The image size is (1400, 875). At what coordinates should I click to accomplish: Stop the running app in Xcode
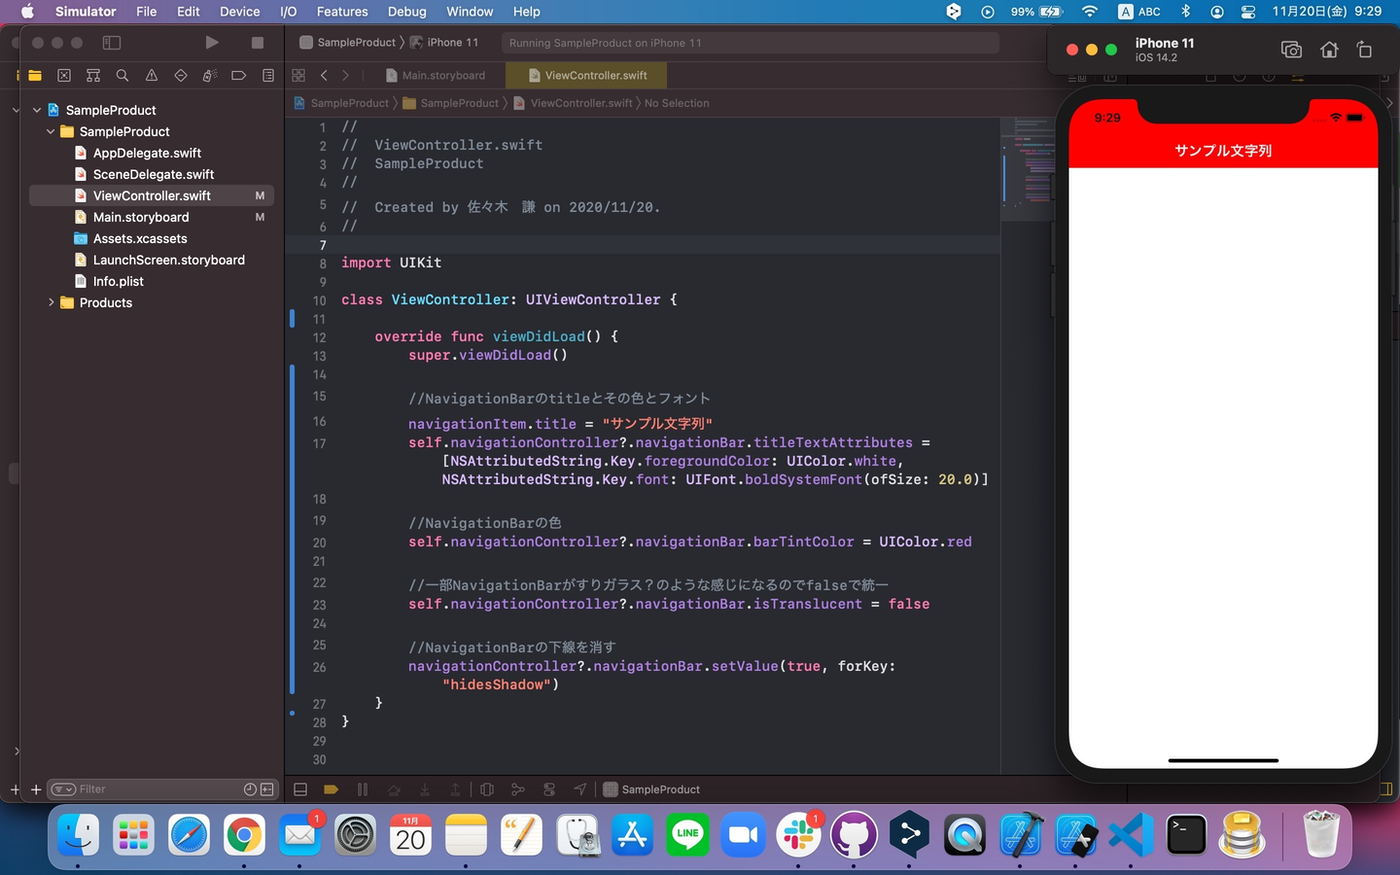click(257, 42)
